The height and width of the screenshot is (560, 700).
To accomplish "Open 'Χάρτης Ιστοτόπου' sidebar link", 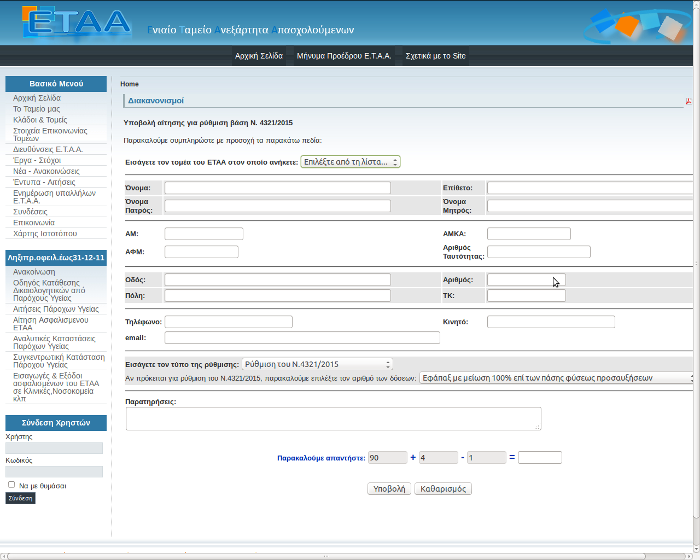I will (x=45, y=234).
